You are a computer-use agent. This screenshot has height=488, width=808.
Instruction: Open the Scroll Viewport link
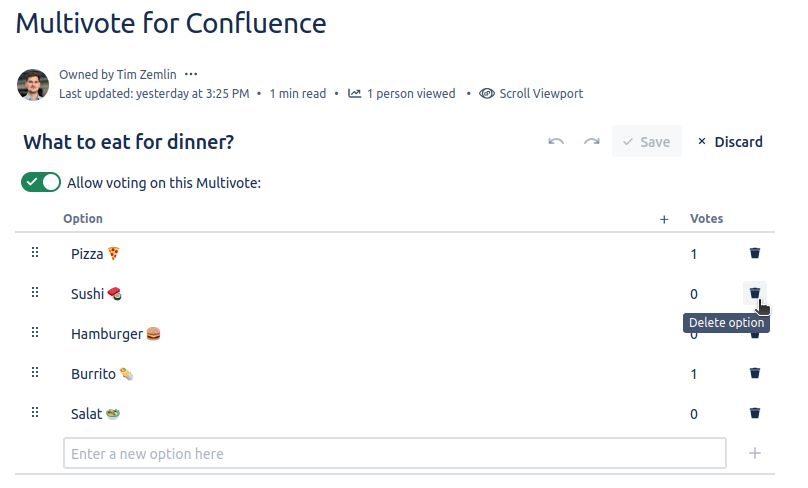[x=531, y=94]
